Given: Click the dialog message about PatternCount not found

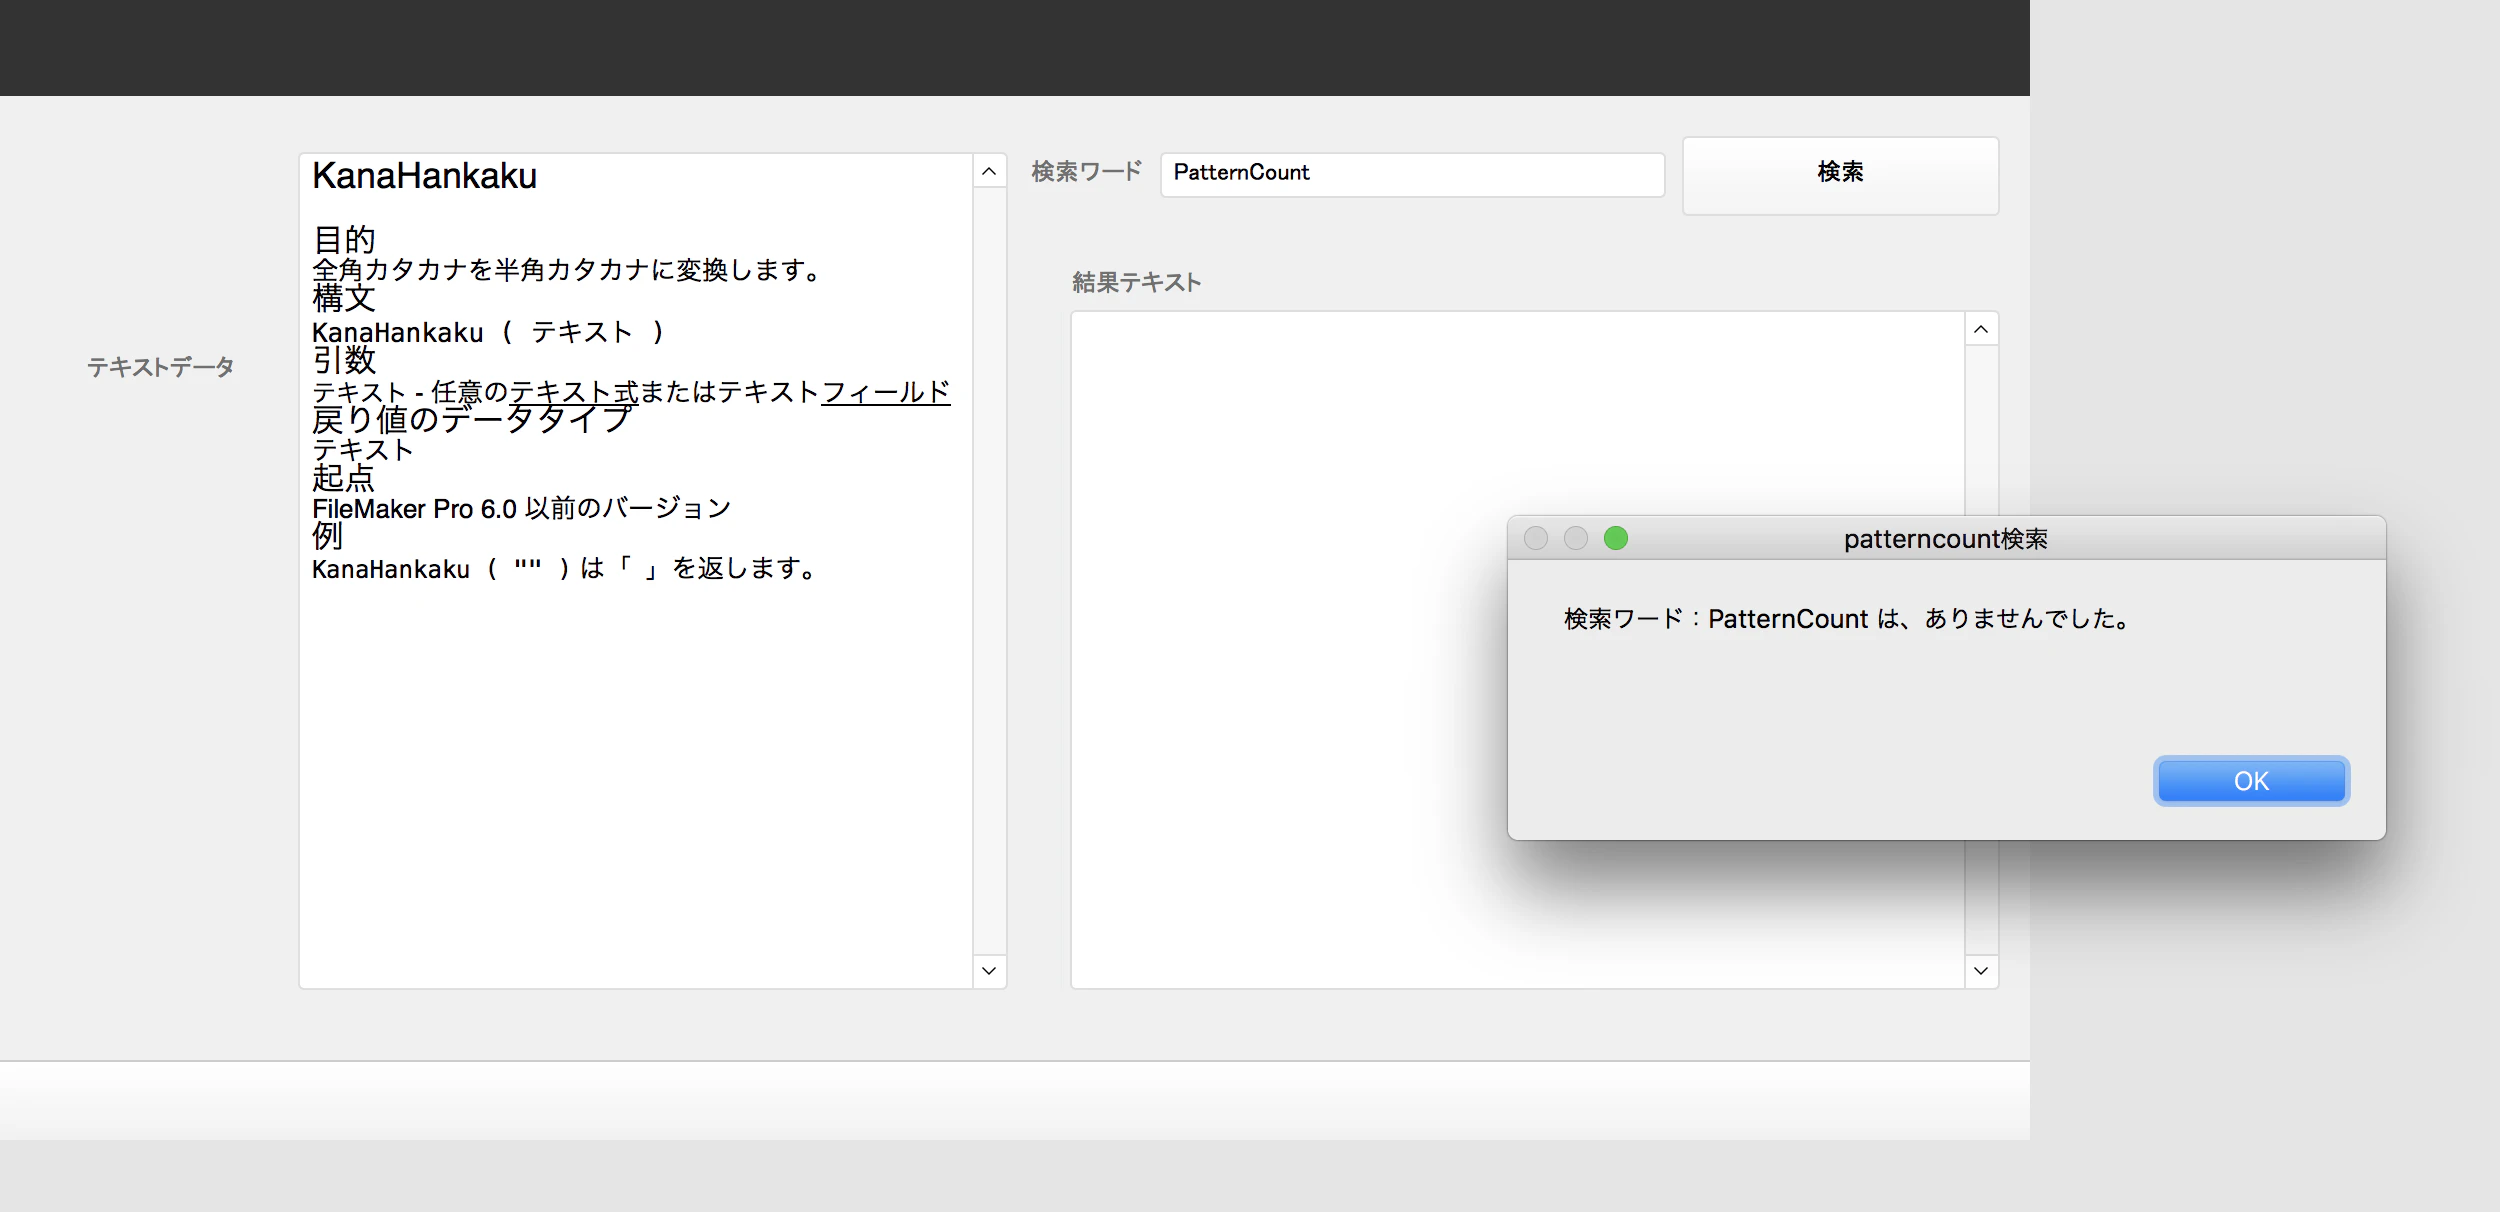Looking at the screenshot, I should point(1846,619).
